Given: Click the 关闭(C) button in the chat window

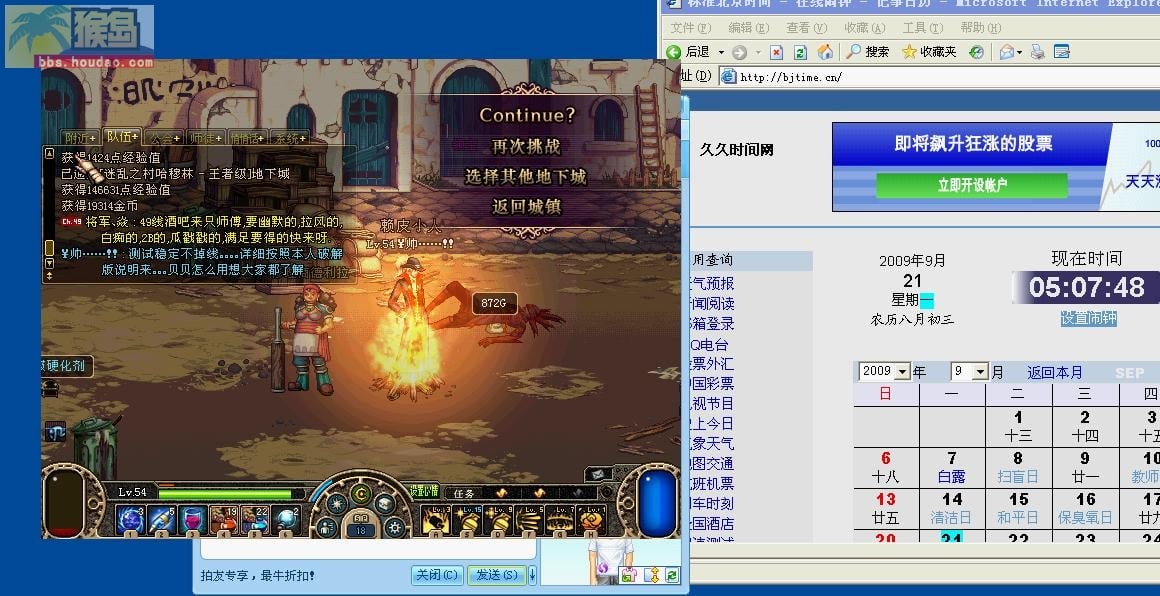Looking at the screenshot, I should (x=437, y=575).
